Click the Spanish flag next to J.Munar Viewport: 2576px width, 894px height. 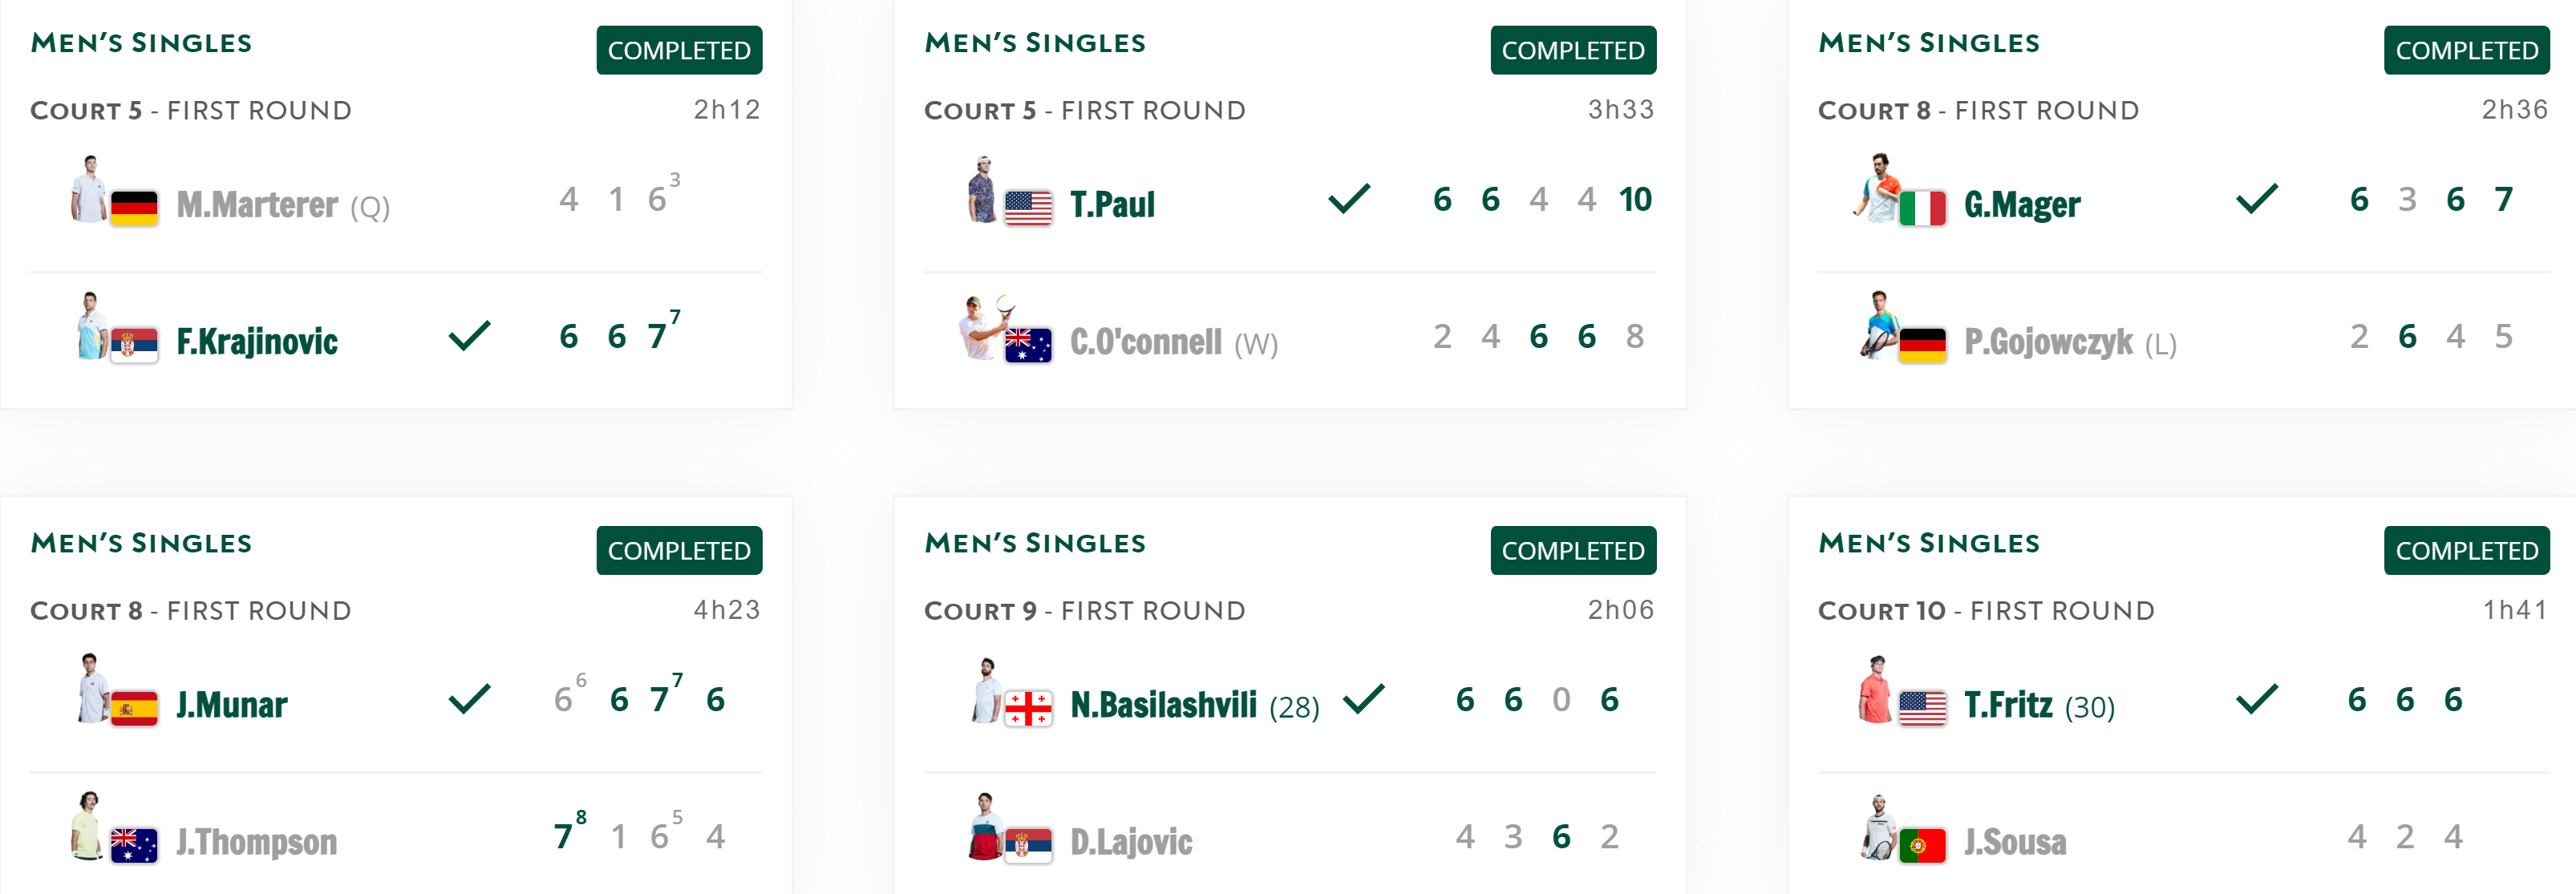click(x=134, y=708)
